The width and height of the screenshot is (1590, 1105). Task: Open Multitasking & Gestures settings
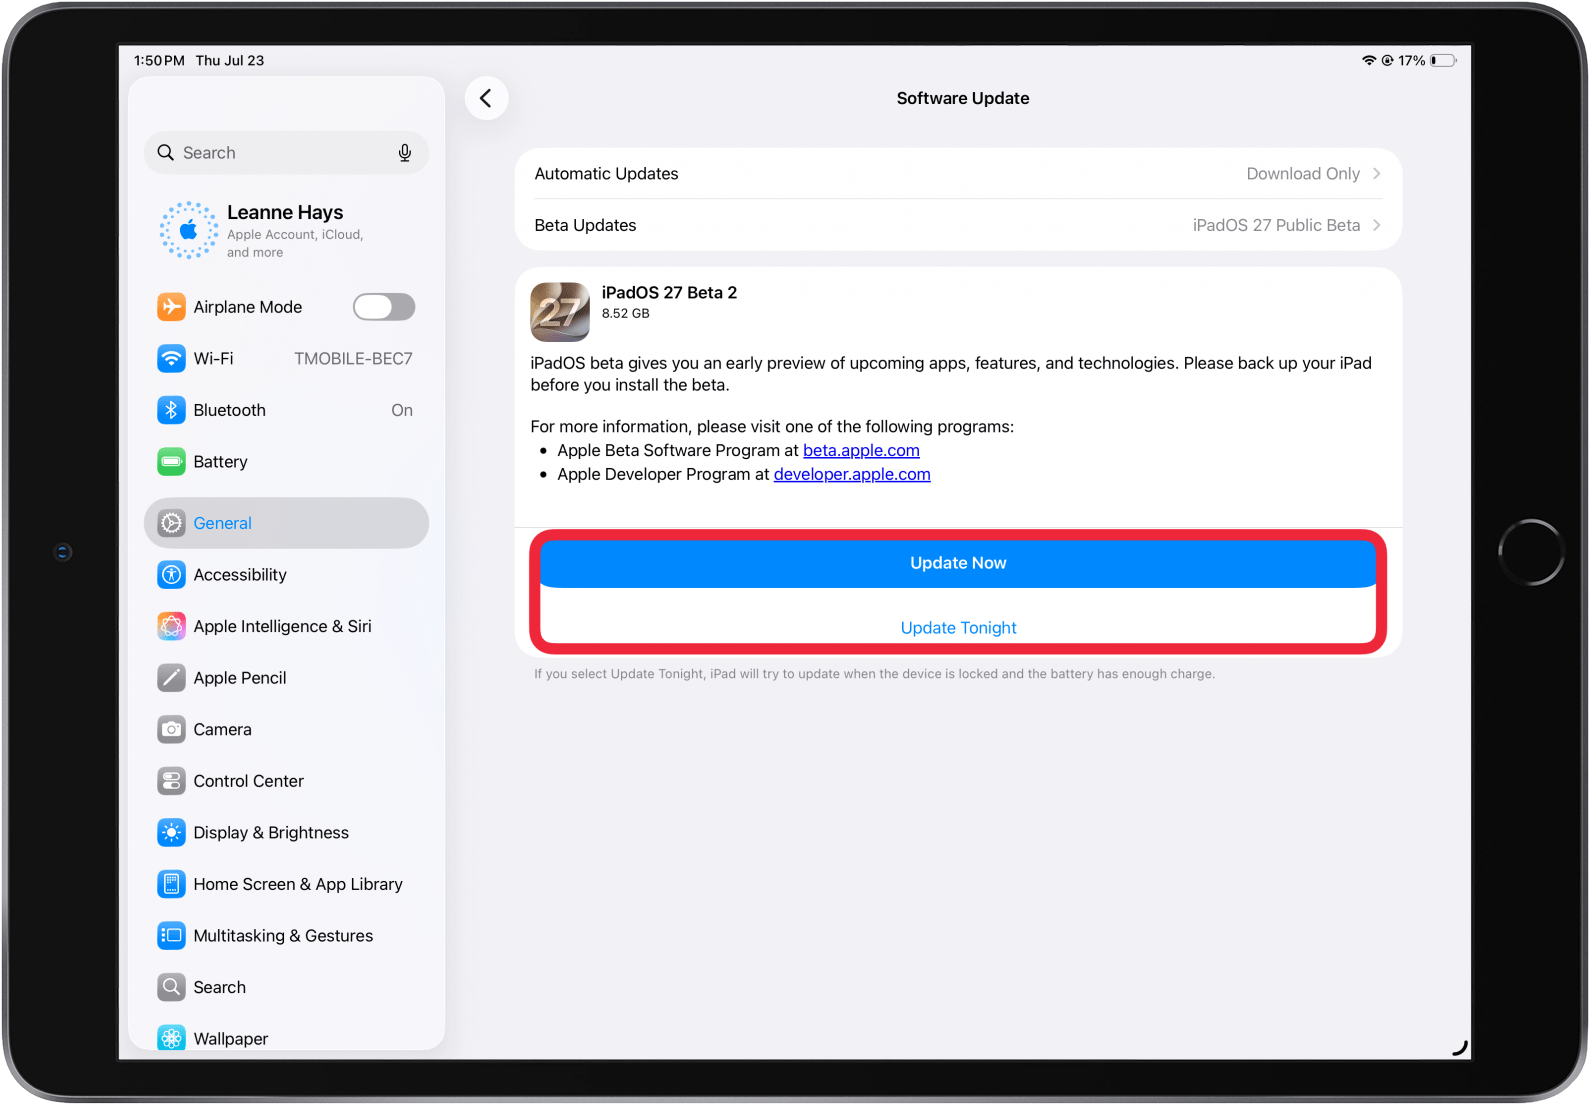tap(286, 936)
